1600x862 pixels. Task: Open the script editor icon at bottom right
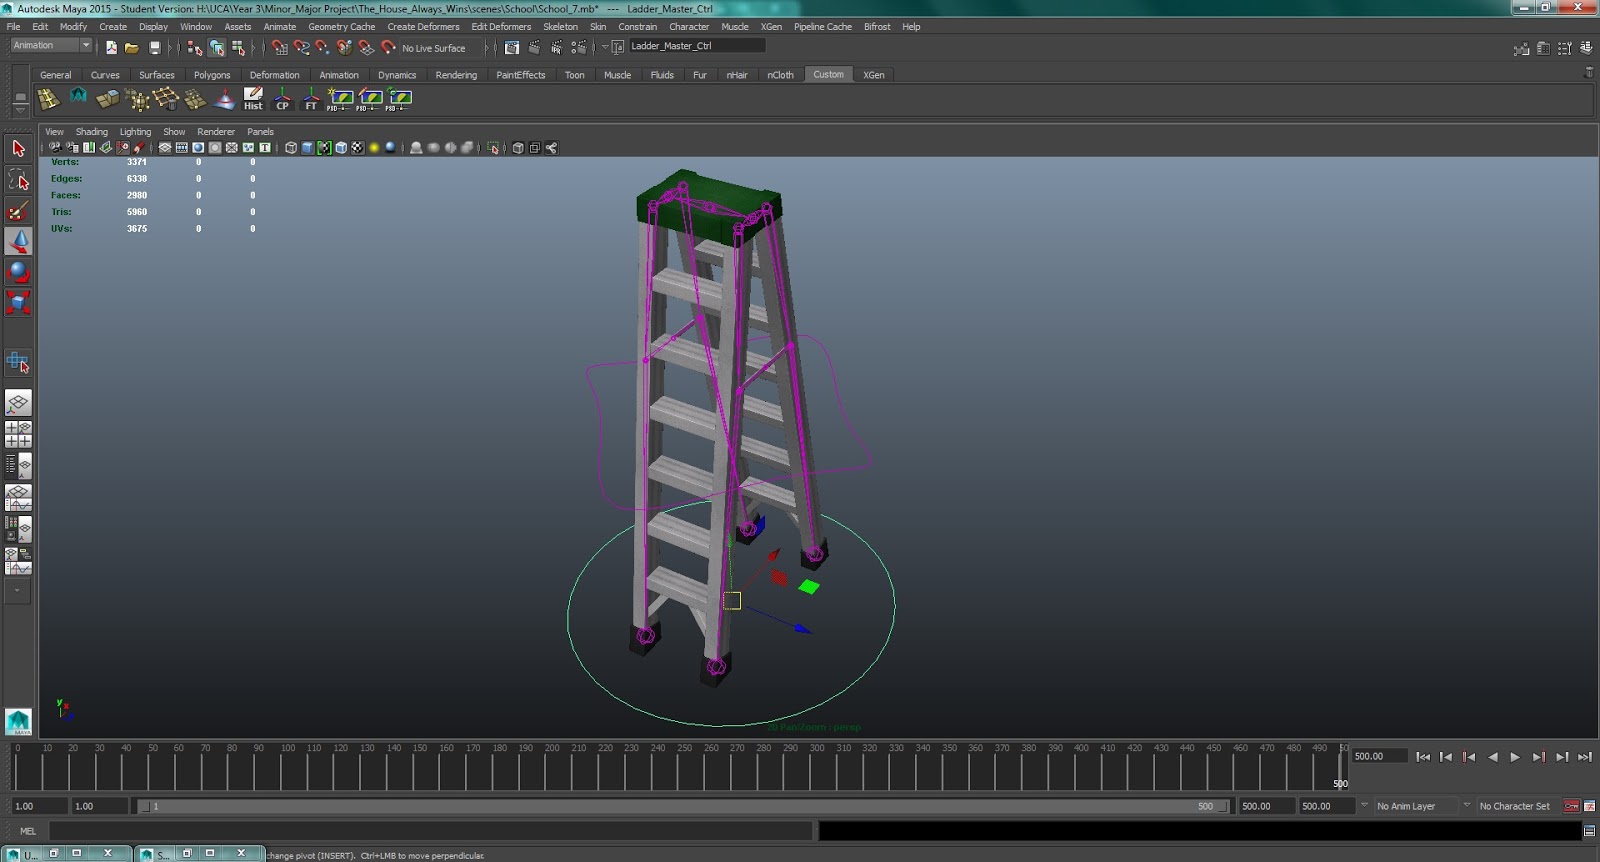(x=1589, y=831)
